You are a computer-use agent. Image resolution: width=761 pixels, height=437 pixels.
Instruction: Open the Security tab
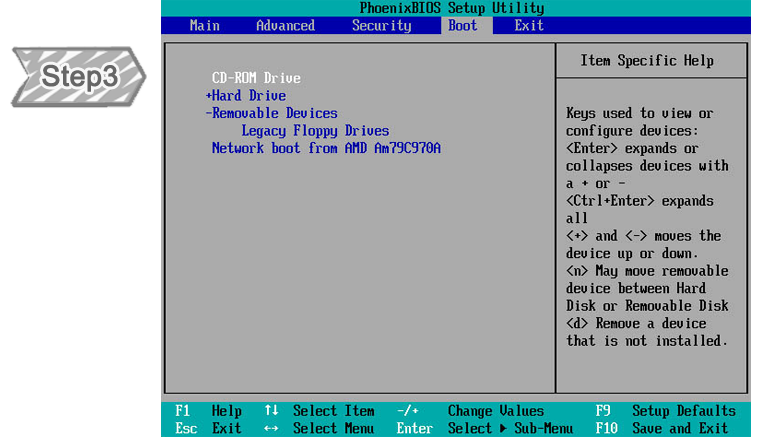pyautogui.click(x=381, y=26)
